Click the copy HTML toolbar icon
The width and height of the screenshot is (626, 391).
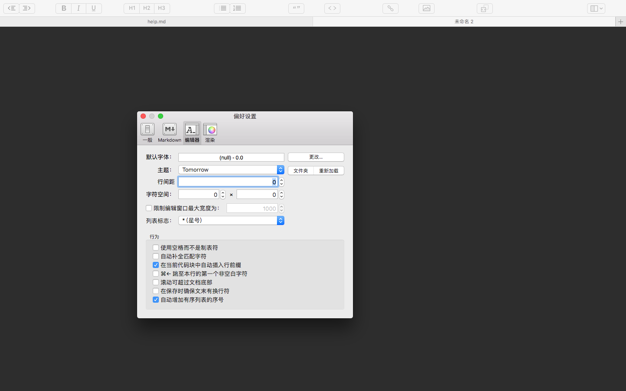pyautogui.click(x=484, y=8)
